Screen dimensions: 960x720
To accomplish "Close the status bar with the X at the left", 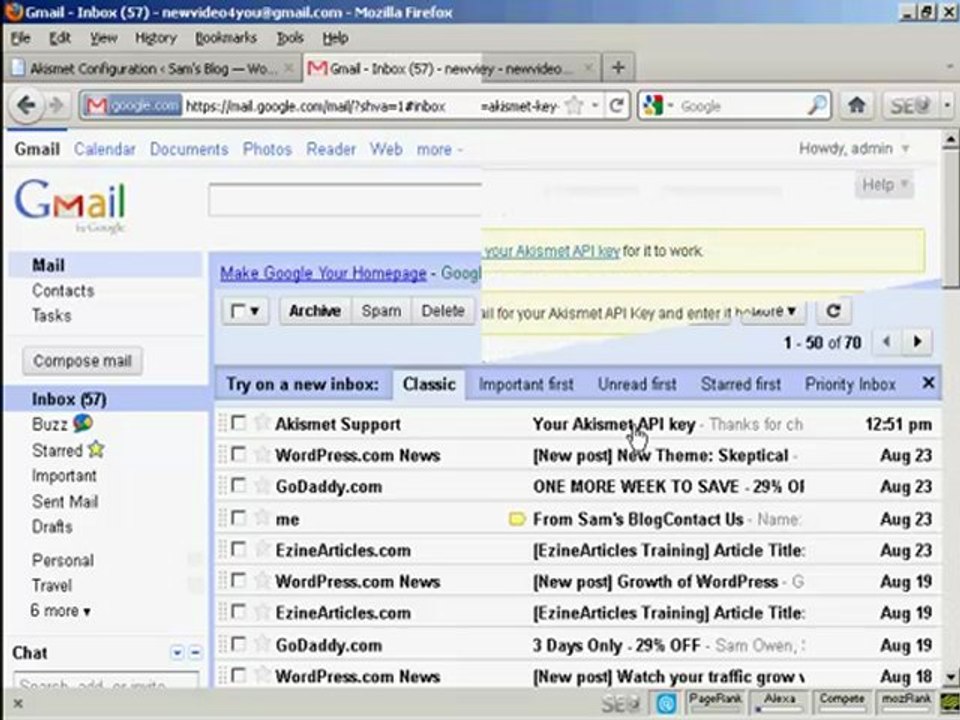I will pyautogui.click(x=18, y=703).
